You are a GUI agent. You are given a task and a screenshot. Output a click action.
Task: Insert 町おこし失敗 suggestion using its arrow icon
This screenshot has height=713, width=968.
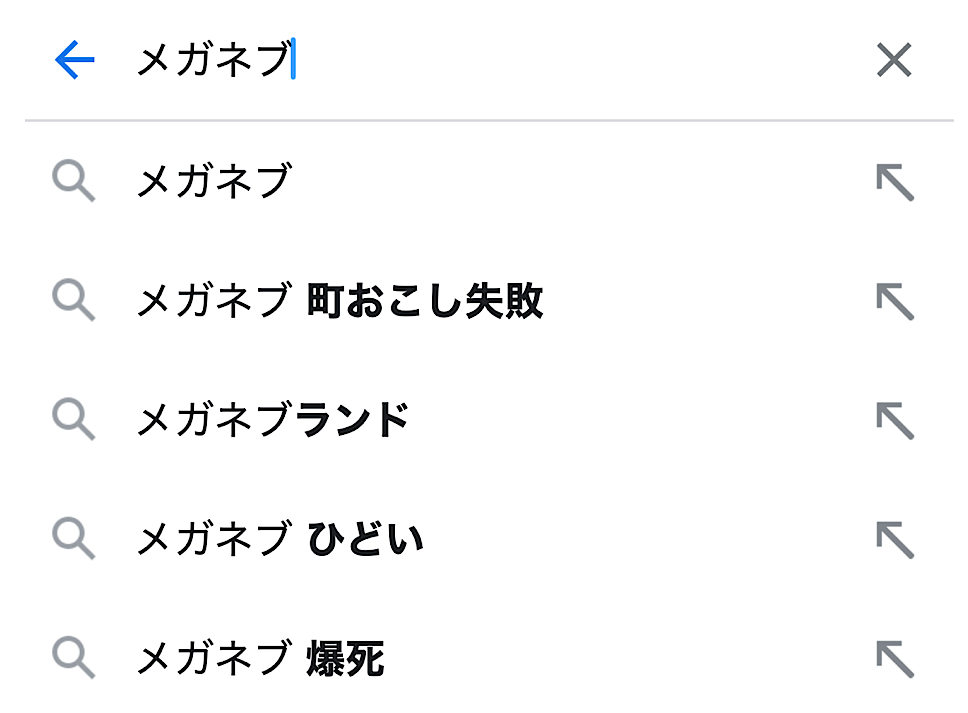pos(894,300)
